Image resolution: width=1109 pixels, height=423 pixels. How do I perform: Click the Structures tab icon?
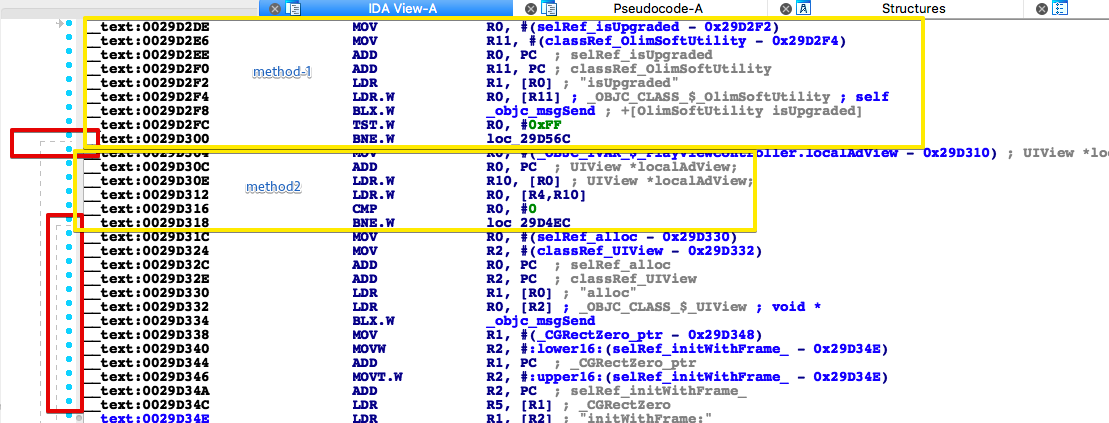tap(803, 8)
